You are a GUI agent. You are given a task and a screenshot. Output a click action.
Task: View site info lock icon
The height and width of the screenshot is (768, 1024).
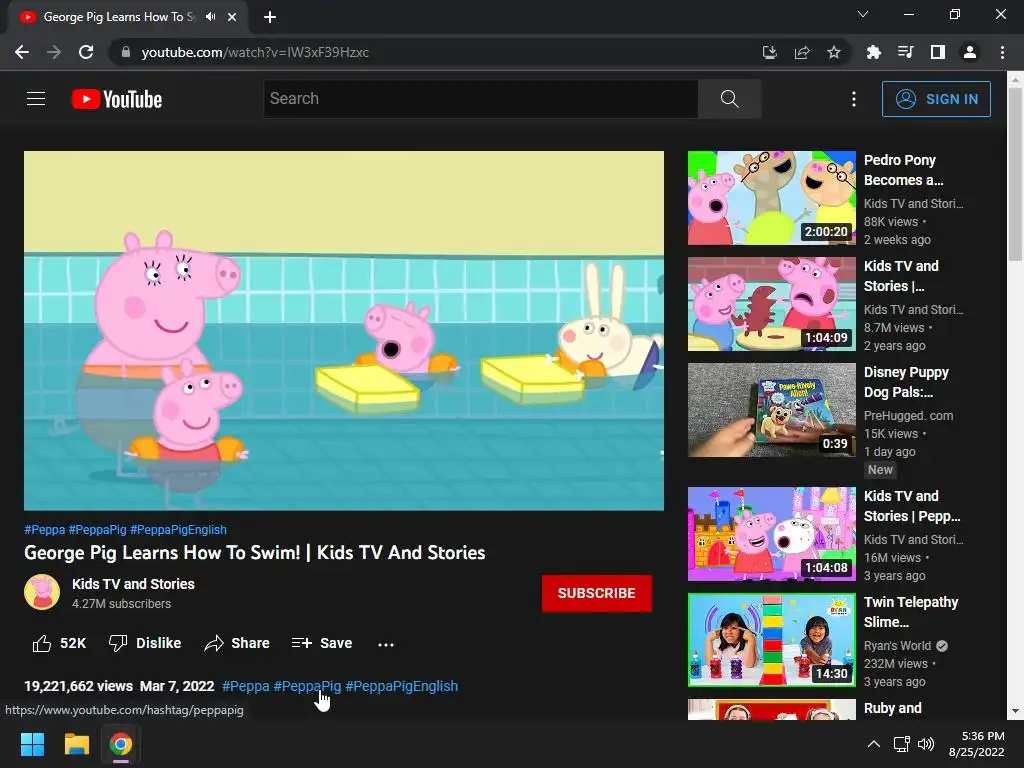(x=126, y=52)
